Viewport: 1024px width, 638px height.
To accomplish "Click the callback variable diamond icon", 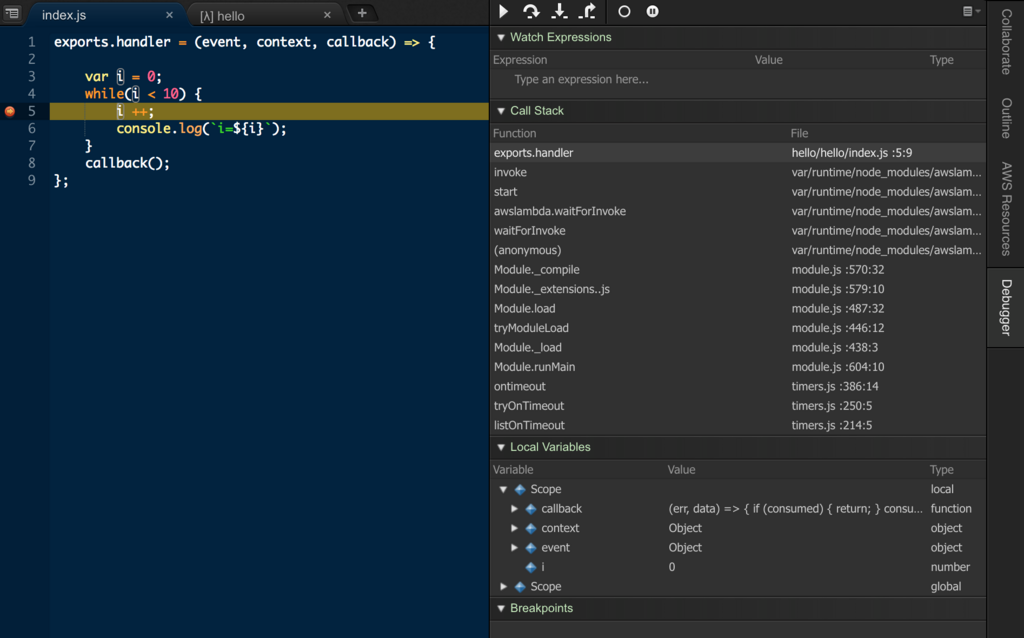I will (531, 509).
